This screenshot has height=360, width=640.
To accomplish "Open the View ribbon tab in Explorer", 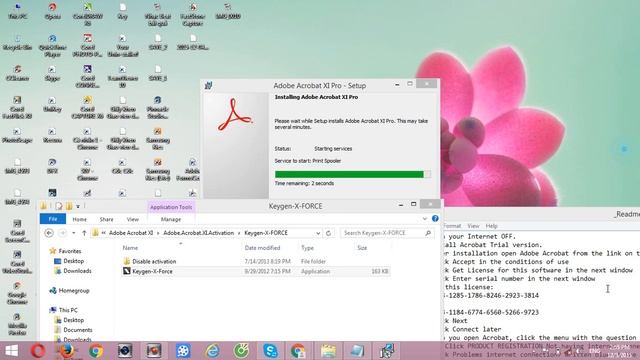I will coord(133,219).
